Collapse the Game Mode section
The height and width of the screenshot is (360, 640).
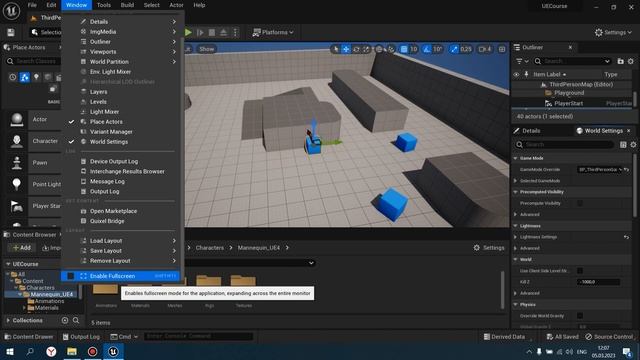point(516,158)
